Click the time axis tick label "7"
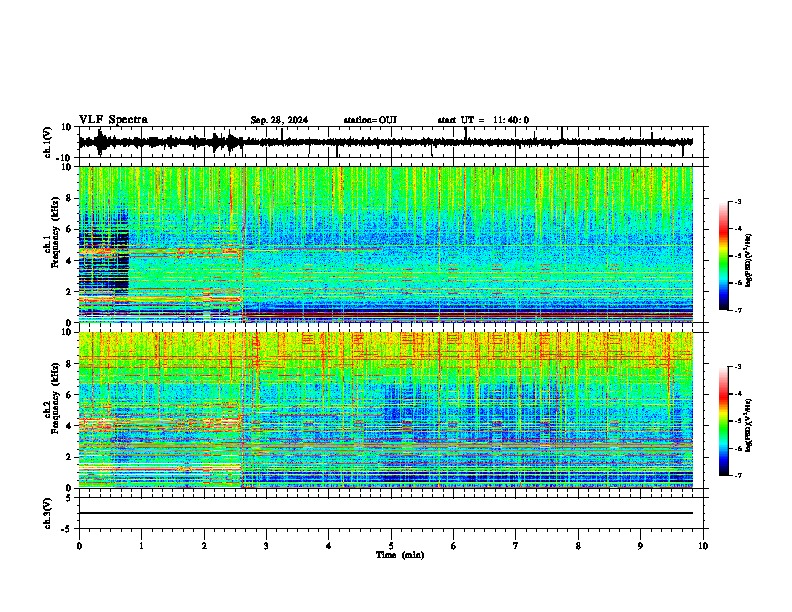Viewport: 792px width, 612px height. (516, 546)
